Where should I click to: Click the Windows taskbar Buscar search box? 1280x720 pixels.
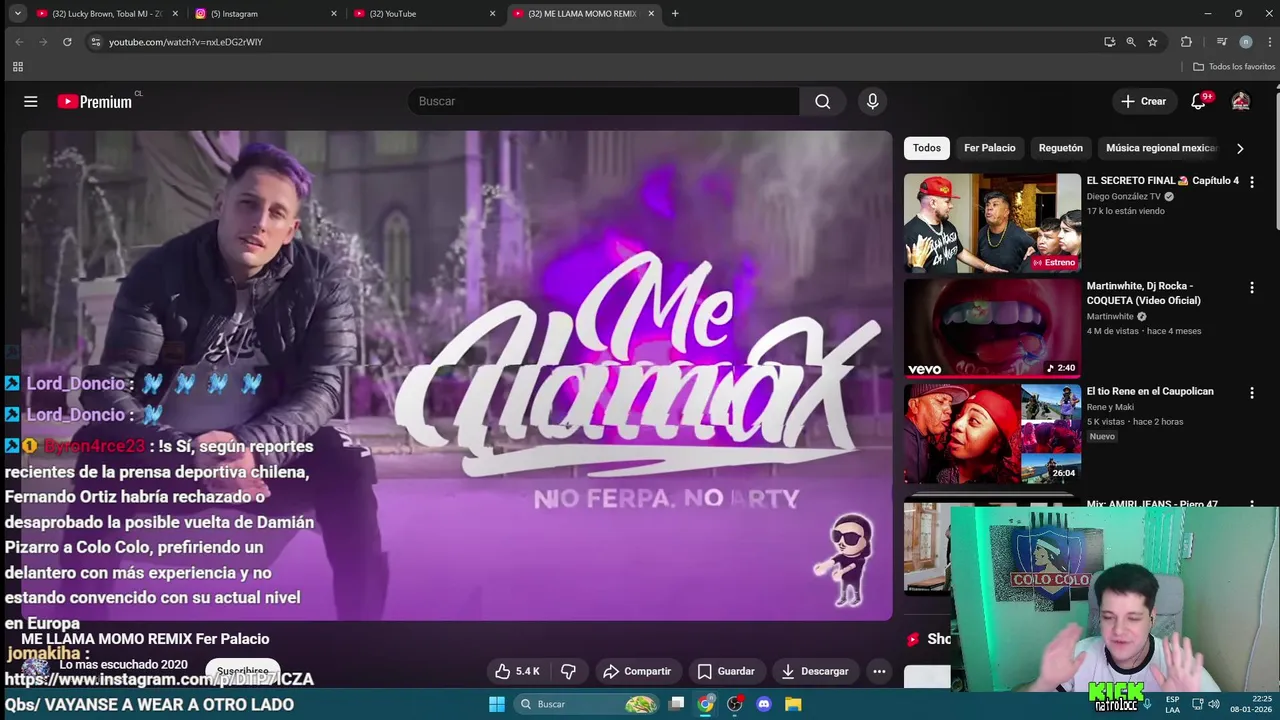(585, 704)
